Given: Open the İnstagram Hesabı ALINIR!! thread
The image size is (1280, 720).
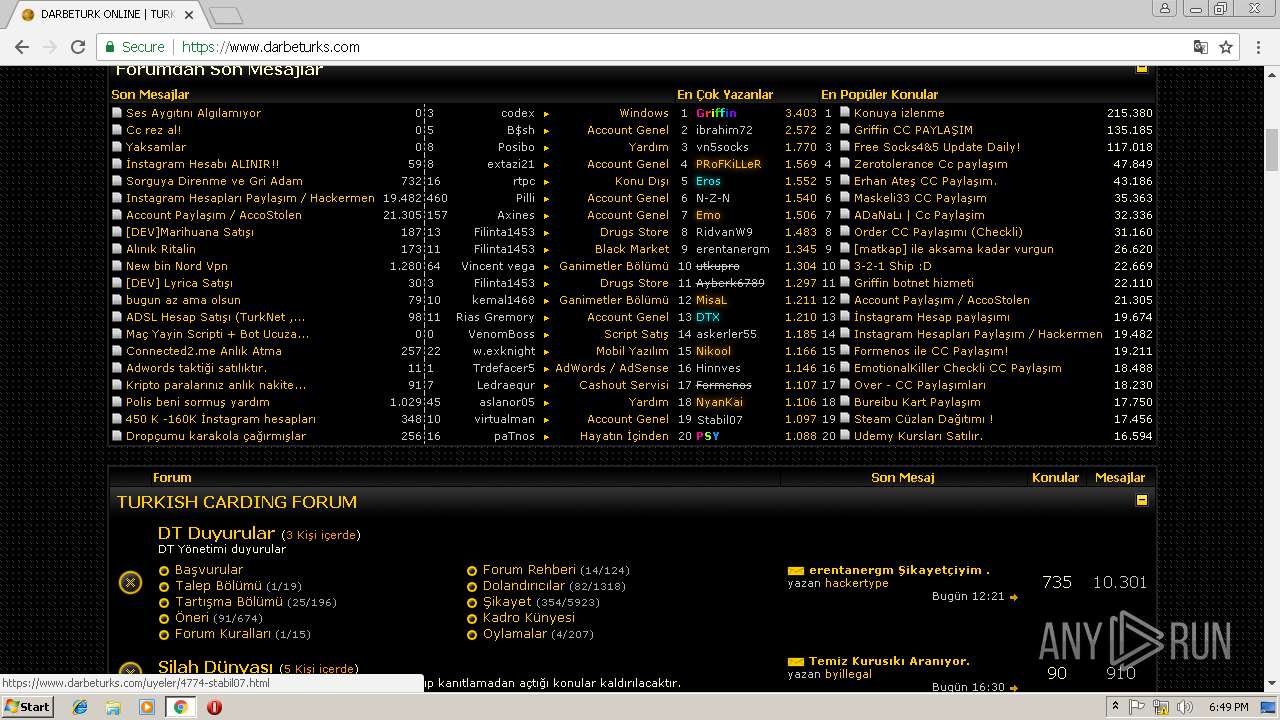Looking at the screenshot, I should 202,164.
